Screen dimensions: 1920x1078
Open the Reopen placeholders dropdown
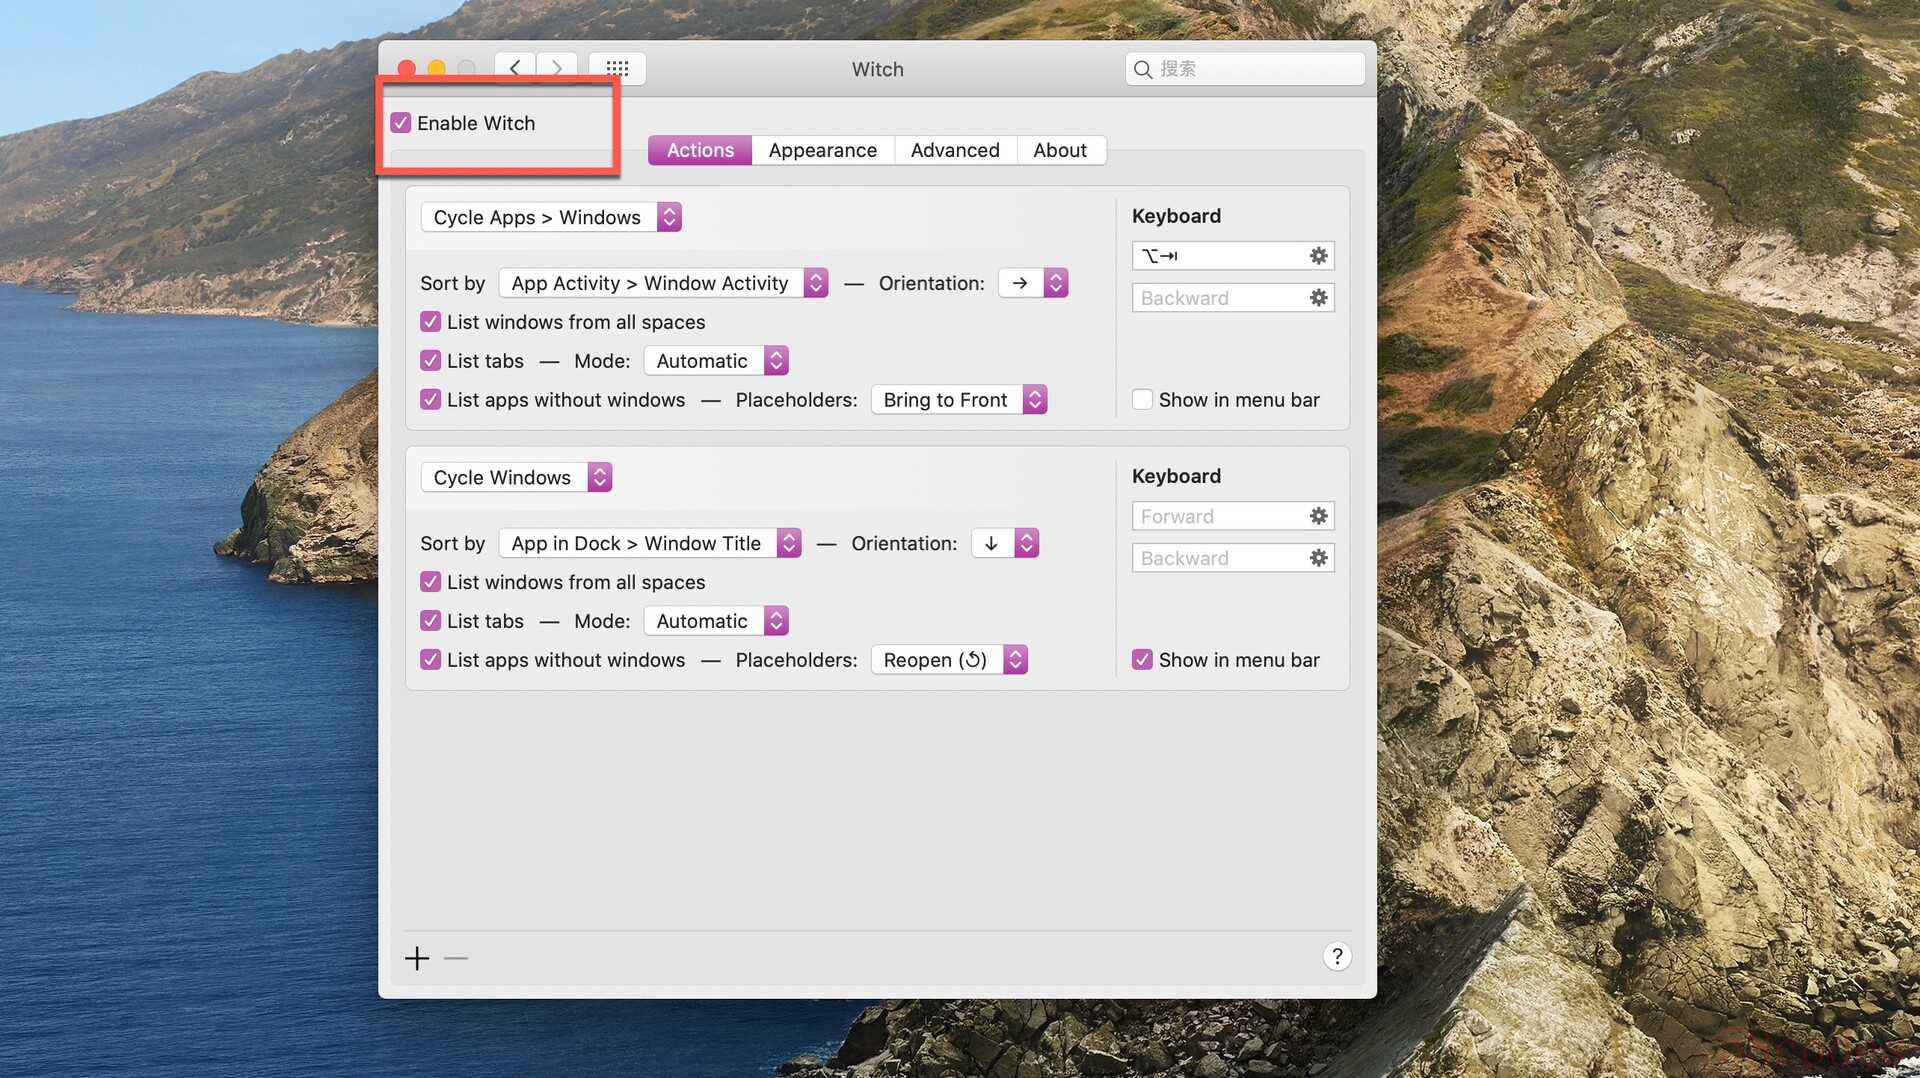[x=948, y=660]
